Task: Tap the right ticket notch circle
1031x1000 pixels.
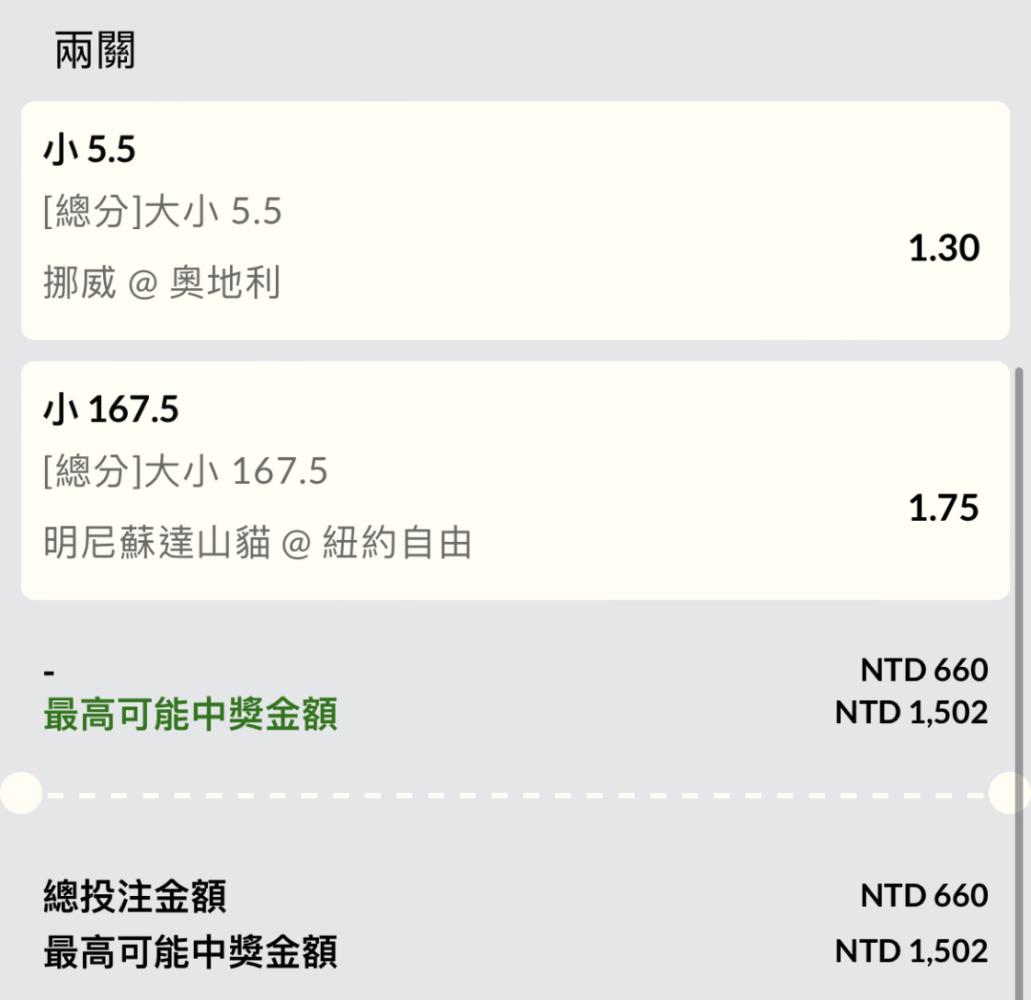Action: (x=1010, y=793)
